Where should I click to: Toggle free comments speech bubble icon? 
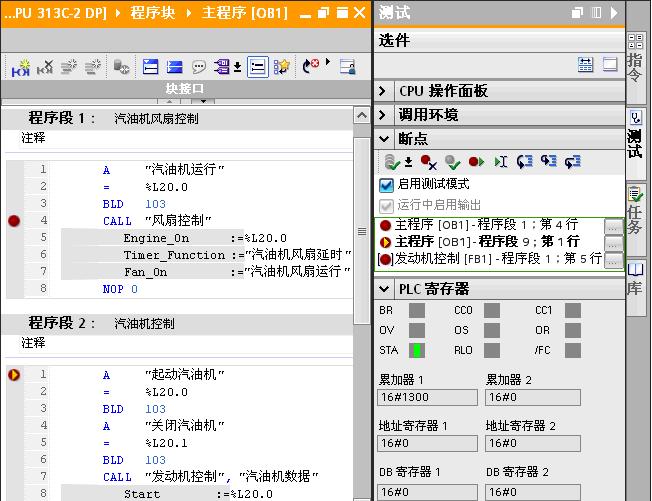(199, 67)
